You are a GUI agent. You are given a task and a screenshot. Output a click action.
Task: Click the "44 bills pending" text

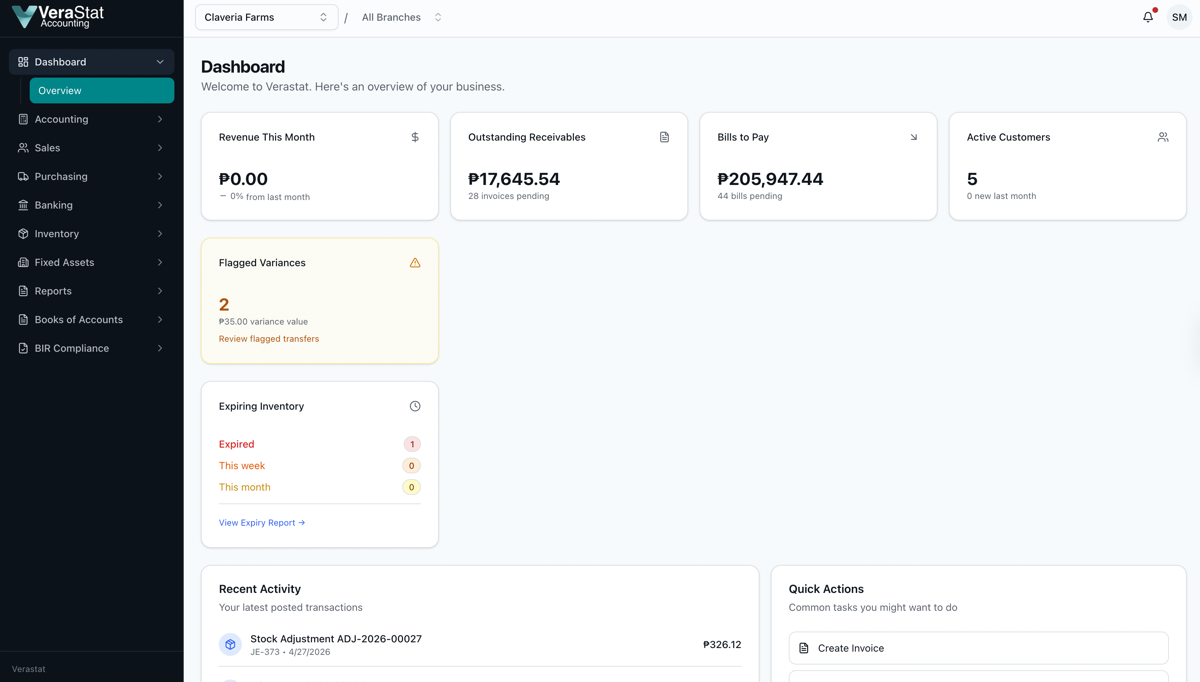750,196
